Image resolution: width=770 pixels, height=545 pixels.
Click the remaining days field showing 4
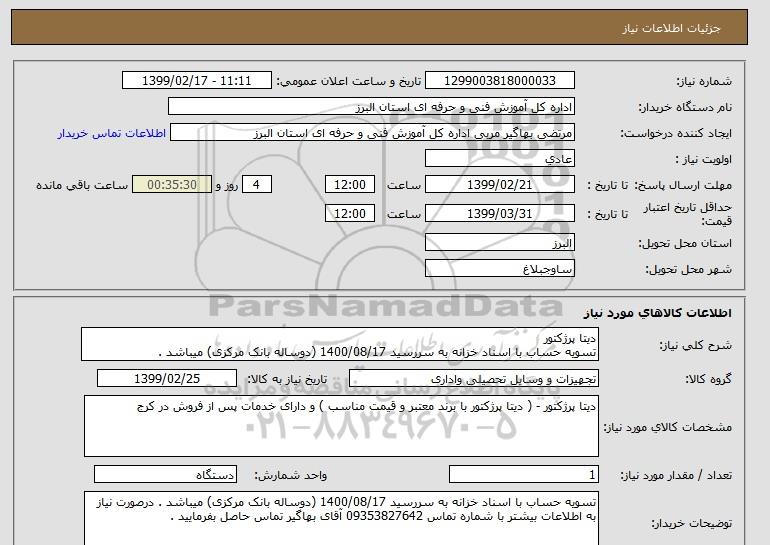point(256,185)
